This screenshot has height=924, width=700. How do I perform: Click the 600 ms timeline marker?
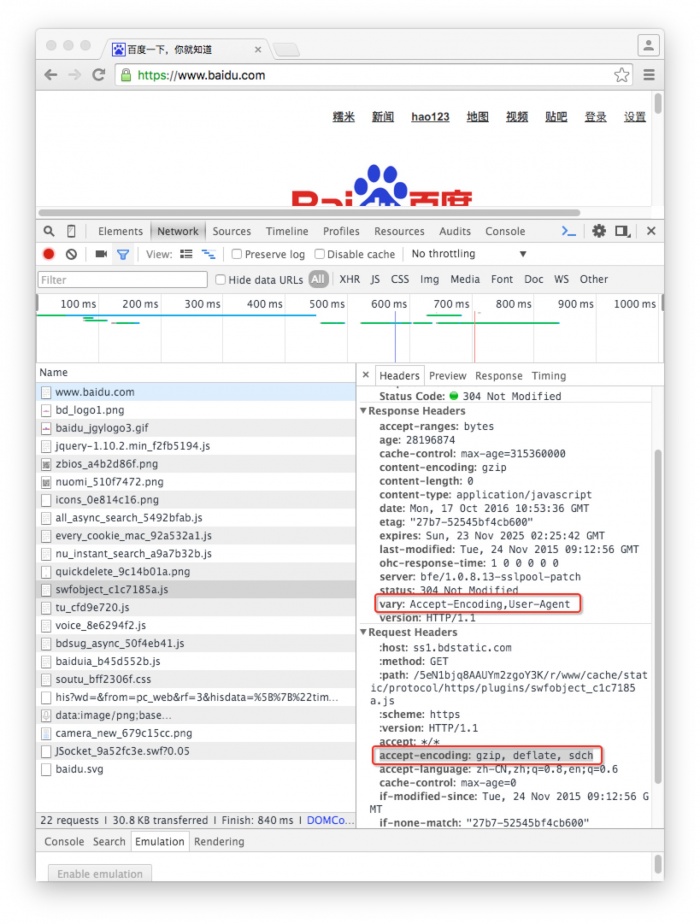point(389,304)
